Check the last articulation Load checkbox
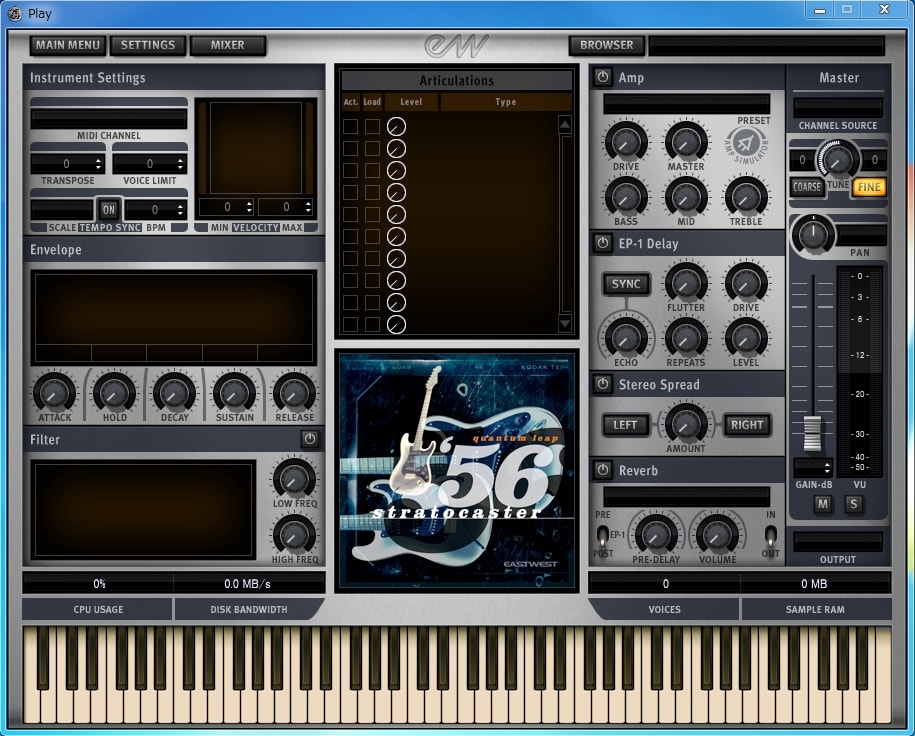This screenshot has height=736, width=915. 372,324
